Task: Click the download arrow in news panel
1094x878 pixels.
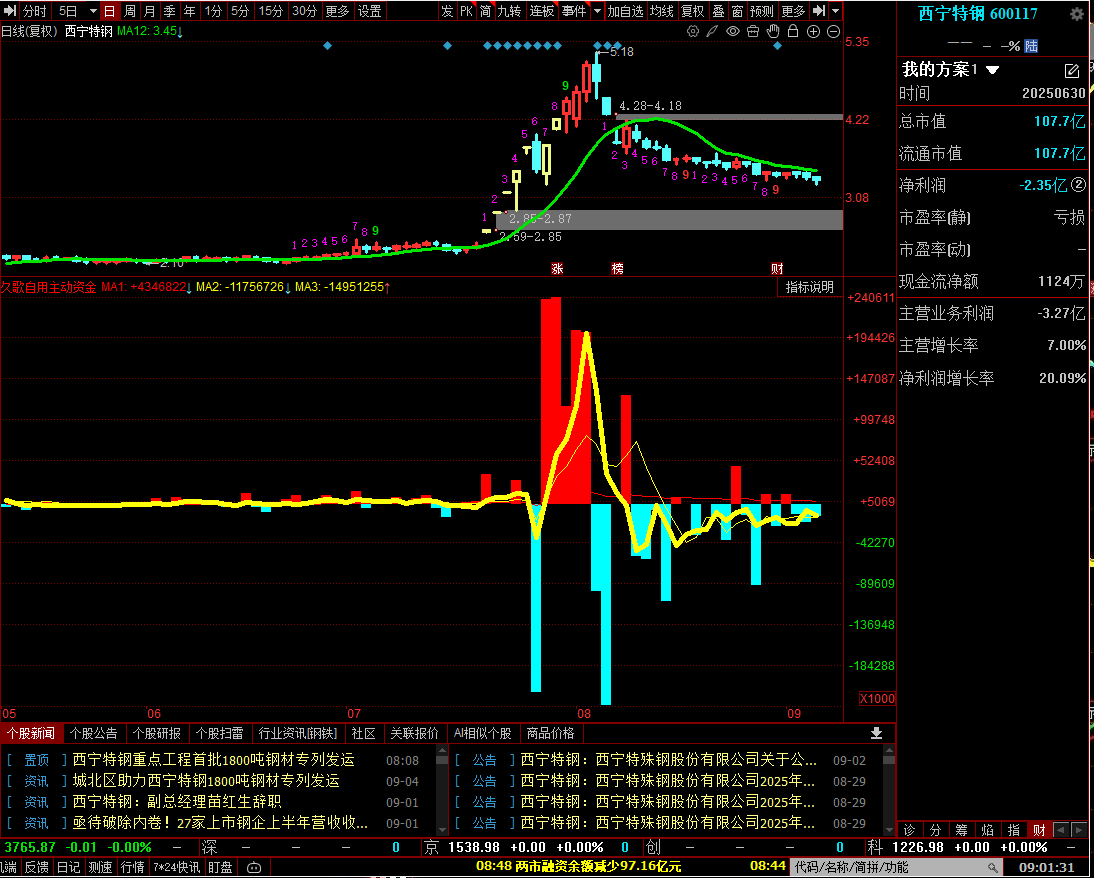Action: (x=877, y=734)
